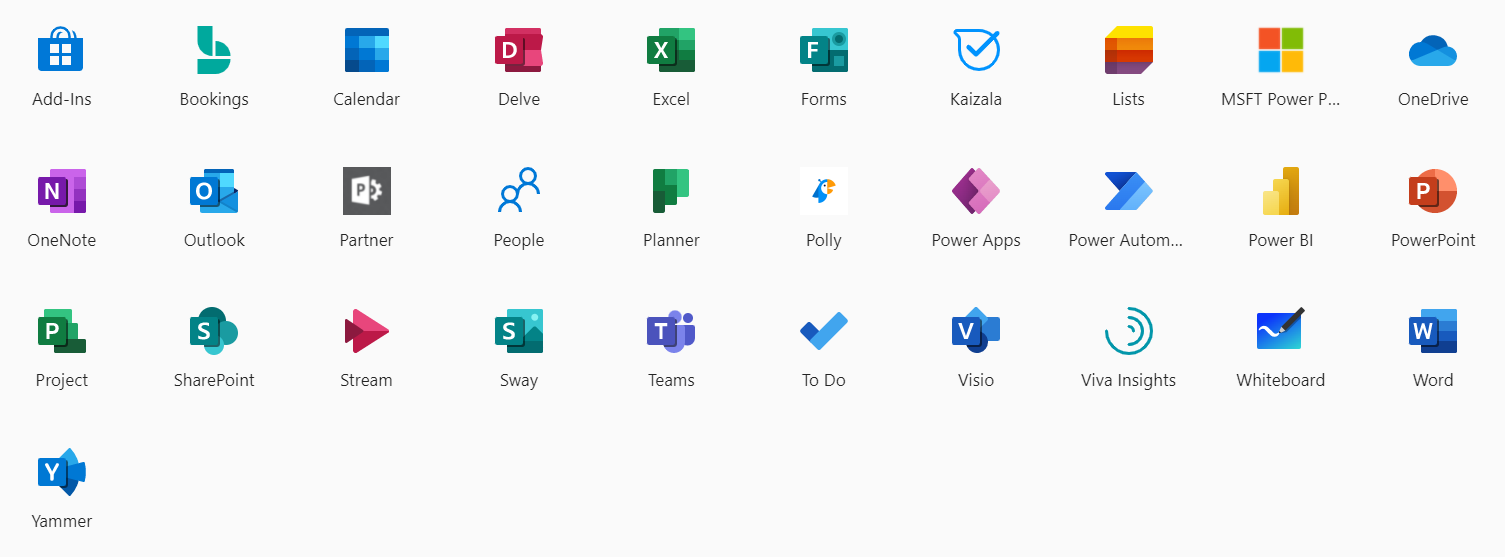Open the Sway app icon
This screenshot has height=557, width=1505.
519,331
